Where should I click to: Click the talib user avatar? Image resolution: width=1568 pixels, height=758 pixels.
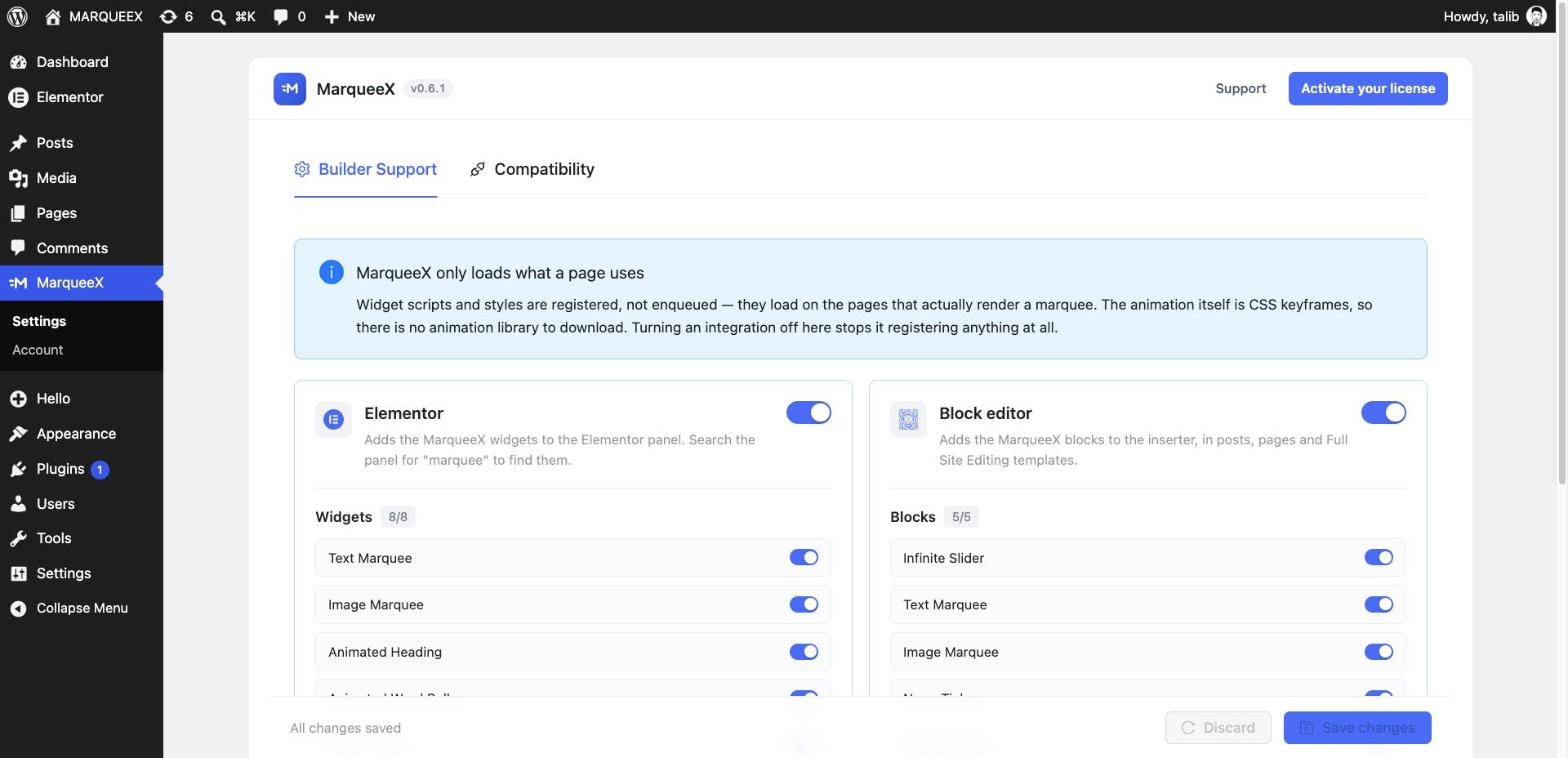pyautogui.click(x=1537, y=16)
